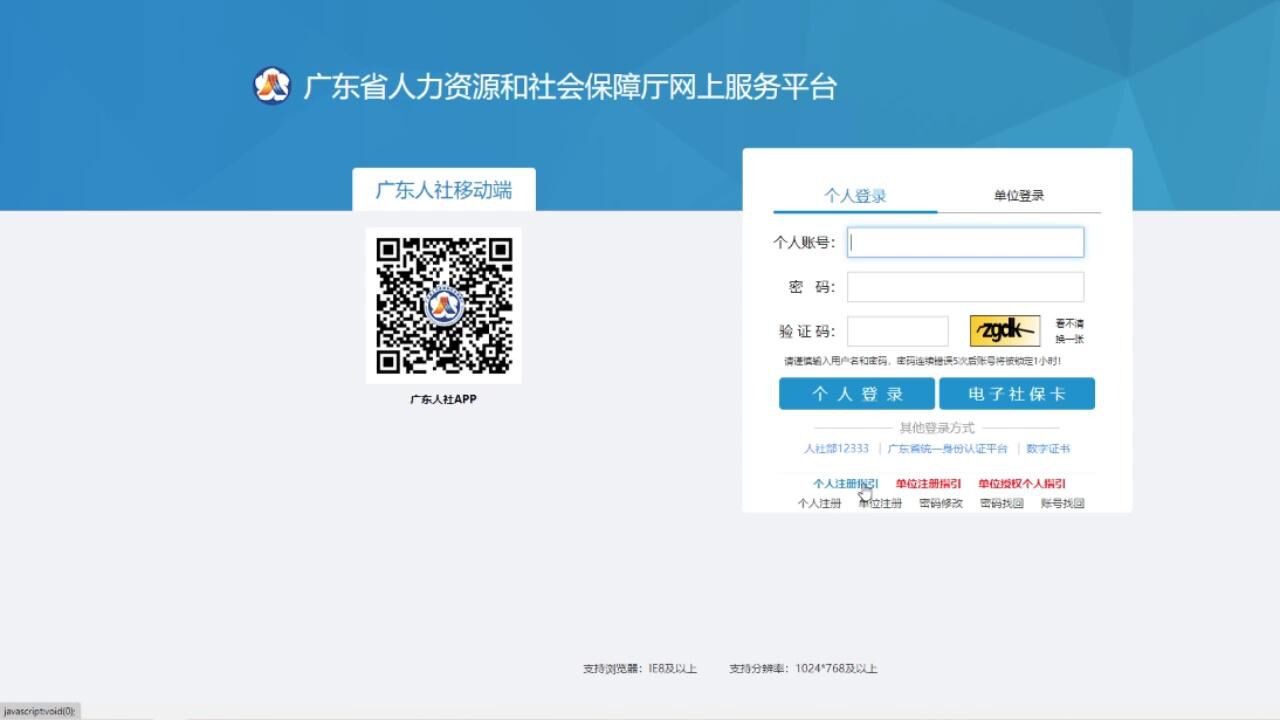Open the 个人注册 registration page
1280x720 pixels.
(820, 503)
